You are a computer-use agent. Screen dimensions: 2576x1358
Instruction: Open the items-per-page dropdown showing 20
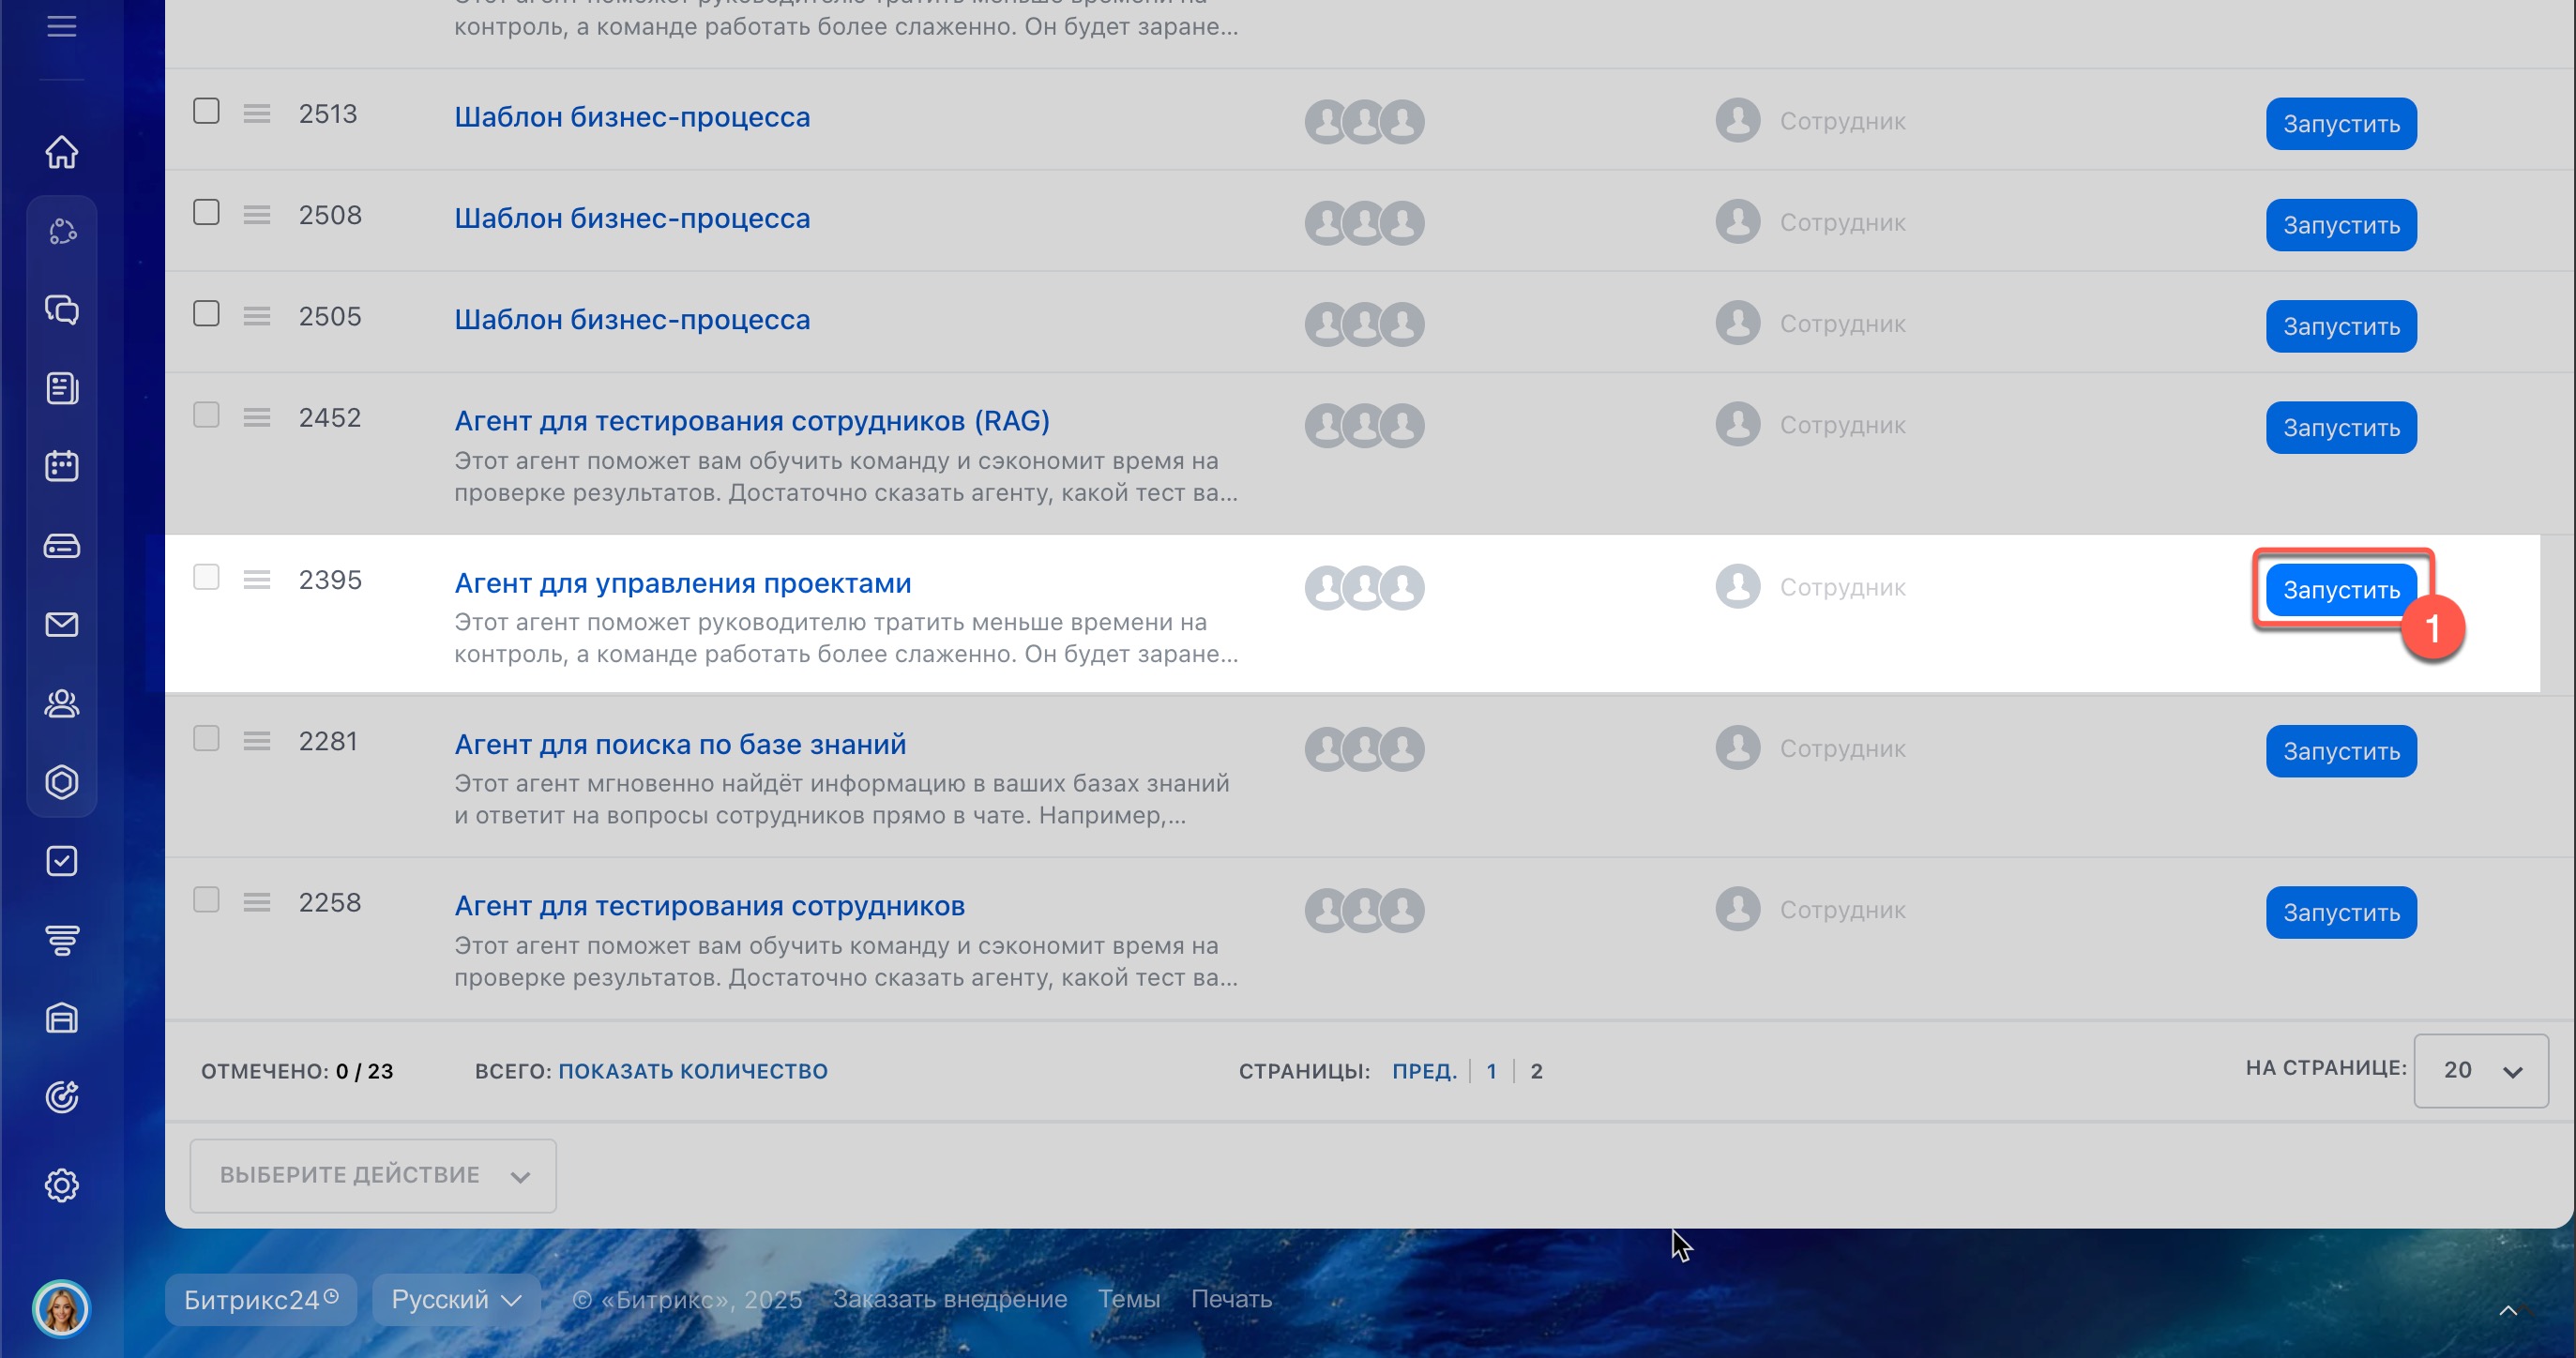[x=2480, y=1070]
